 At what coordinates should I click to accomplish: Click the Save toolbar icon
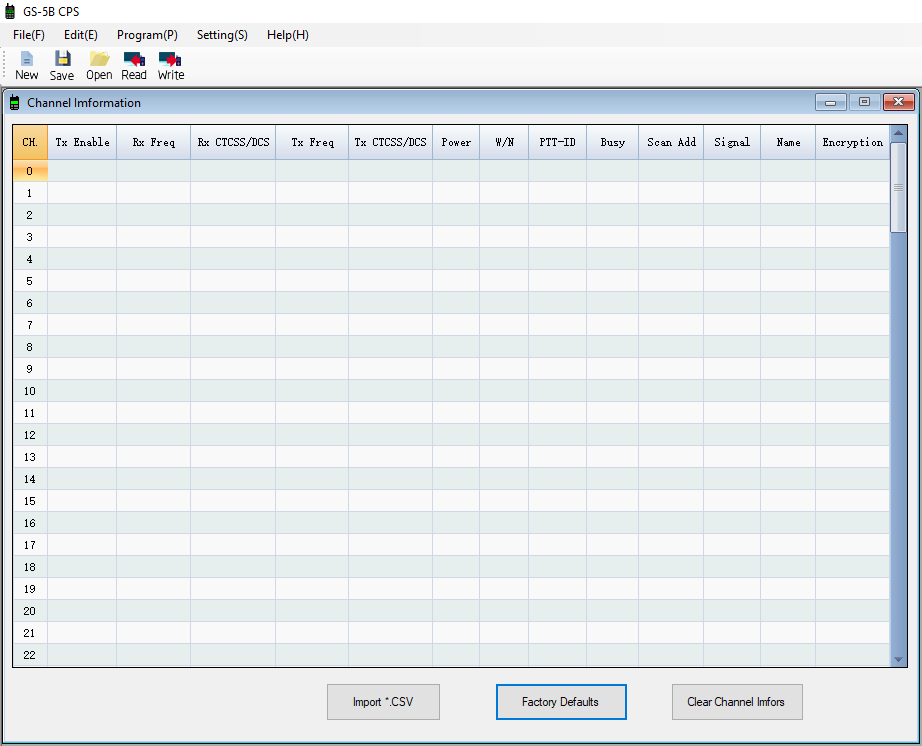click(x=62, y=60)
